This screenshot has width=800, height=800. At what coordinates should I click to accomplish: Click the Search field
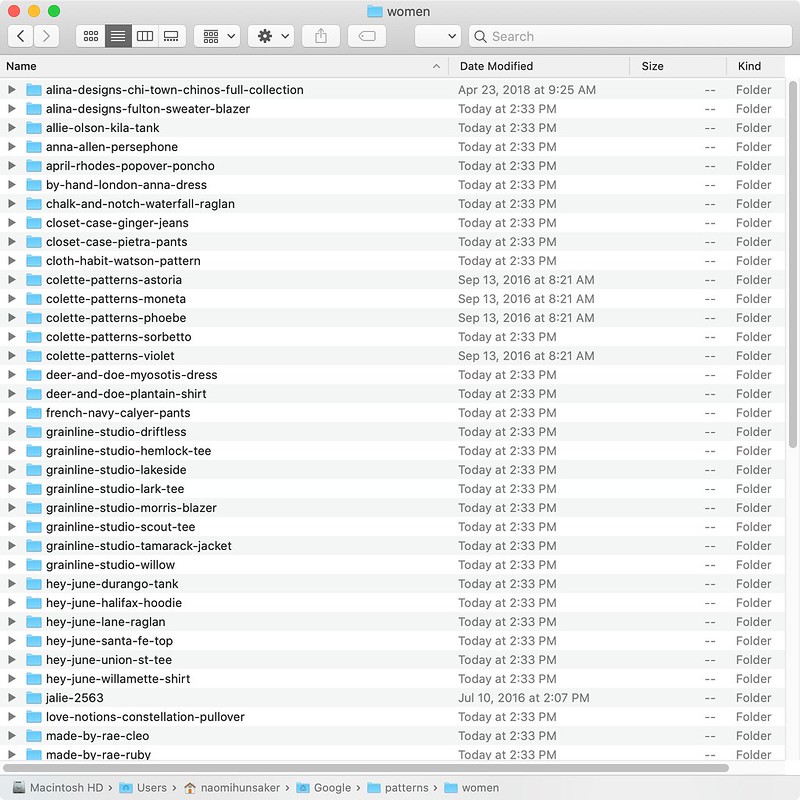click(630, 36)
